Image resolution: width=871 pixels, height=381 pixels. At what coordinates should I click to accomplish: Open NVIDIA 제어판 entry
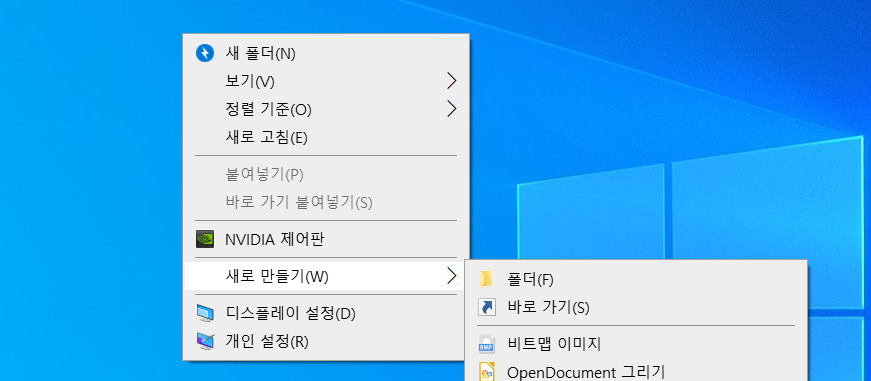326,239
